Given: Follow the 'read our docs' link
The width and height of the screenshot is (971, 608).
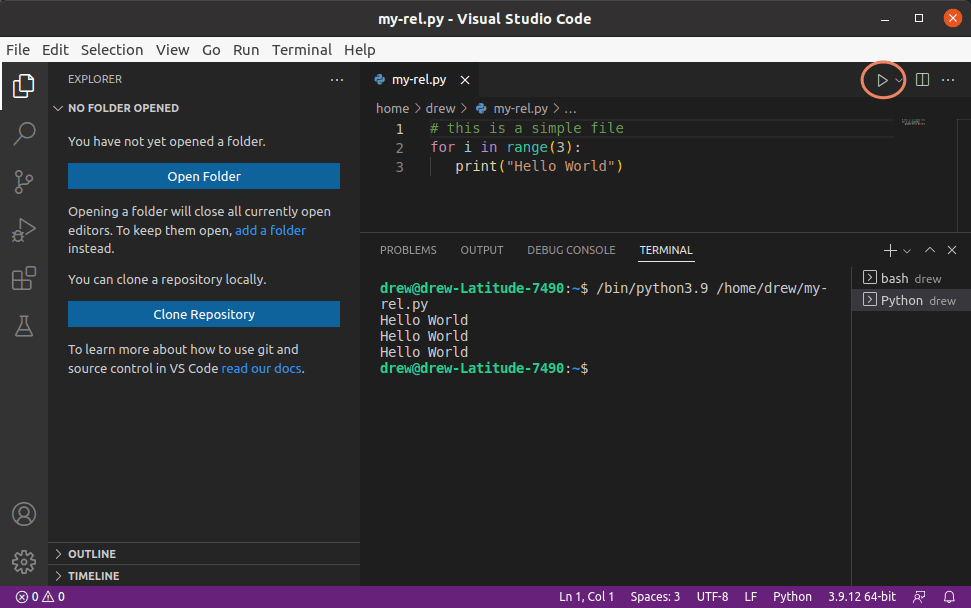Looking at the screenshot, I should click(x=261, y=368).
